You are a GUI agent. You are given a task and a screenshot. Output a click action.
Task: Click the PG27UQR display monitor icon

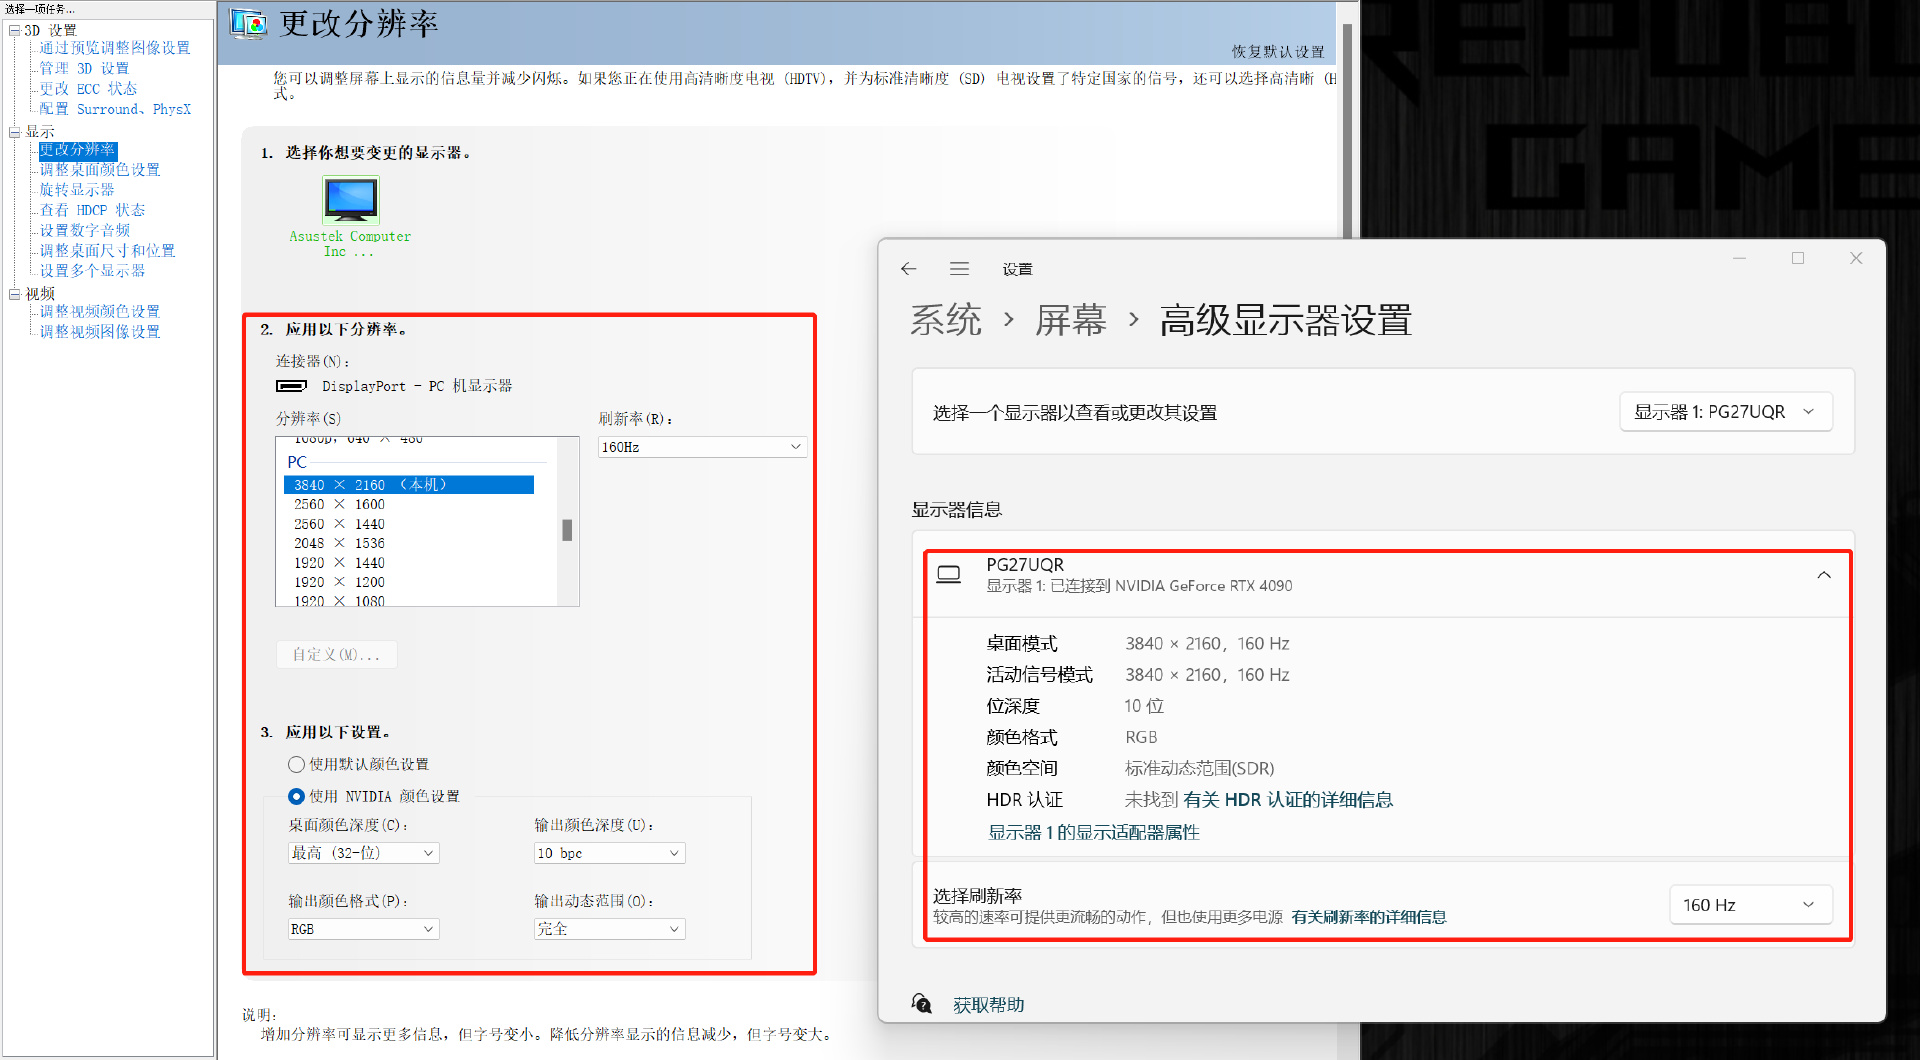(948, 575)
